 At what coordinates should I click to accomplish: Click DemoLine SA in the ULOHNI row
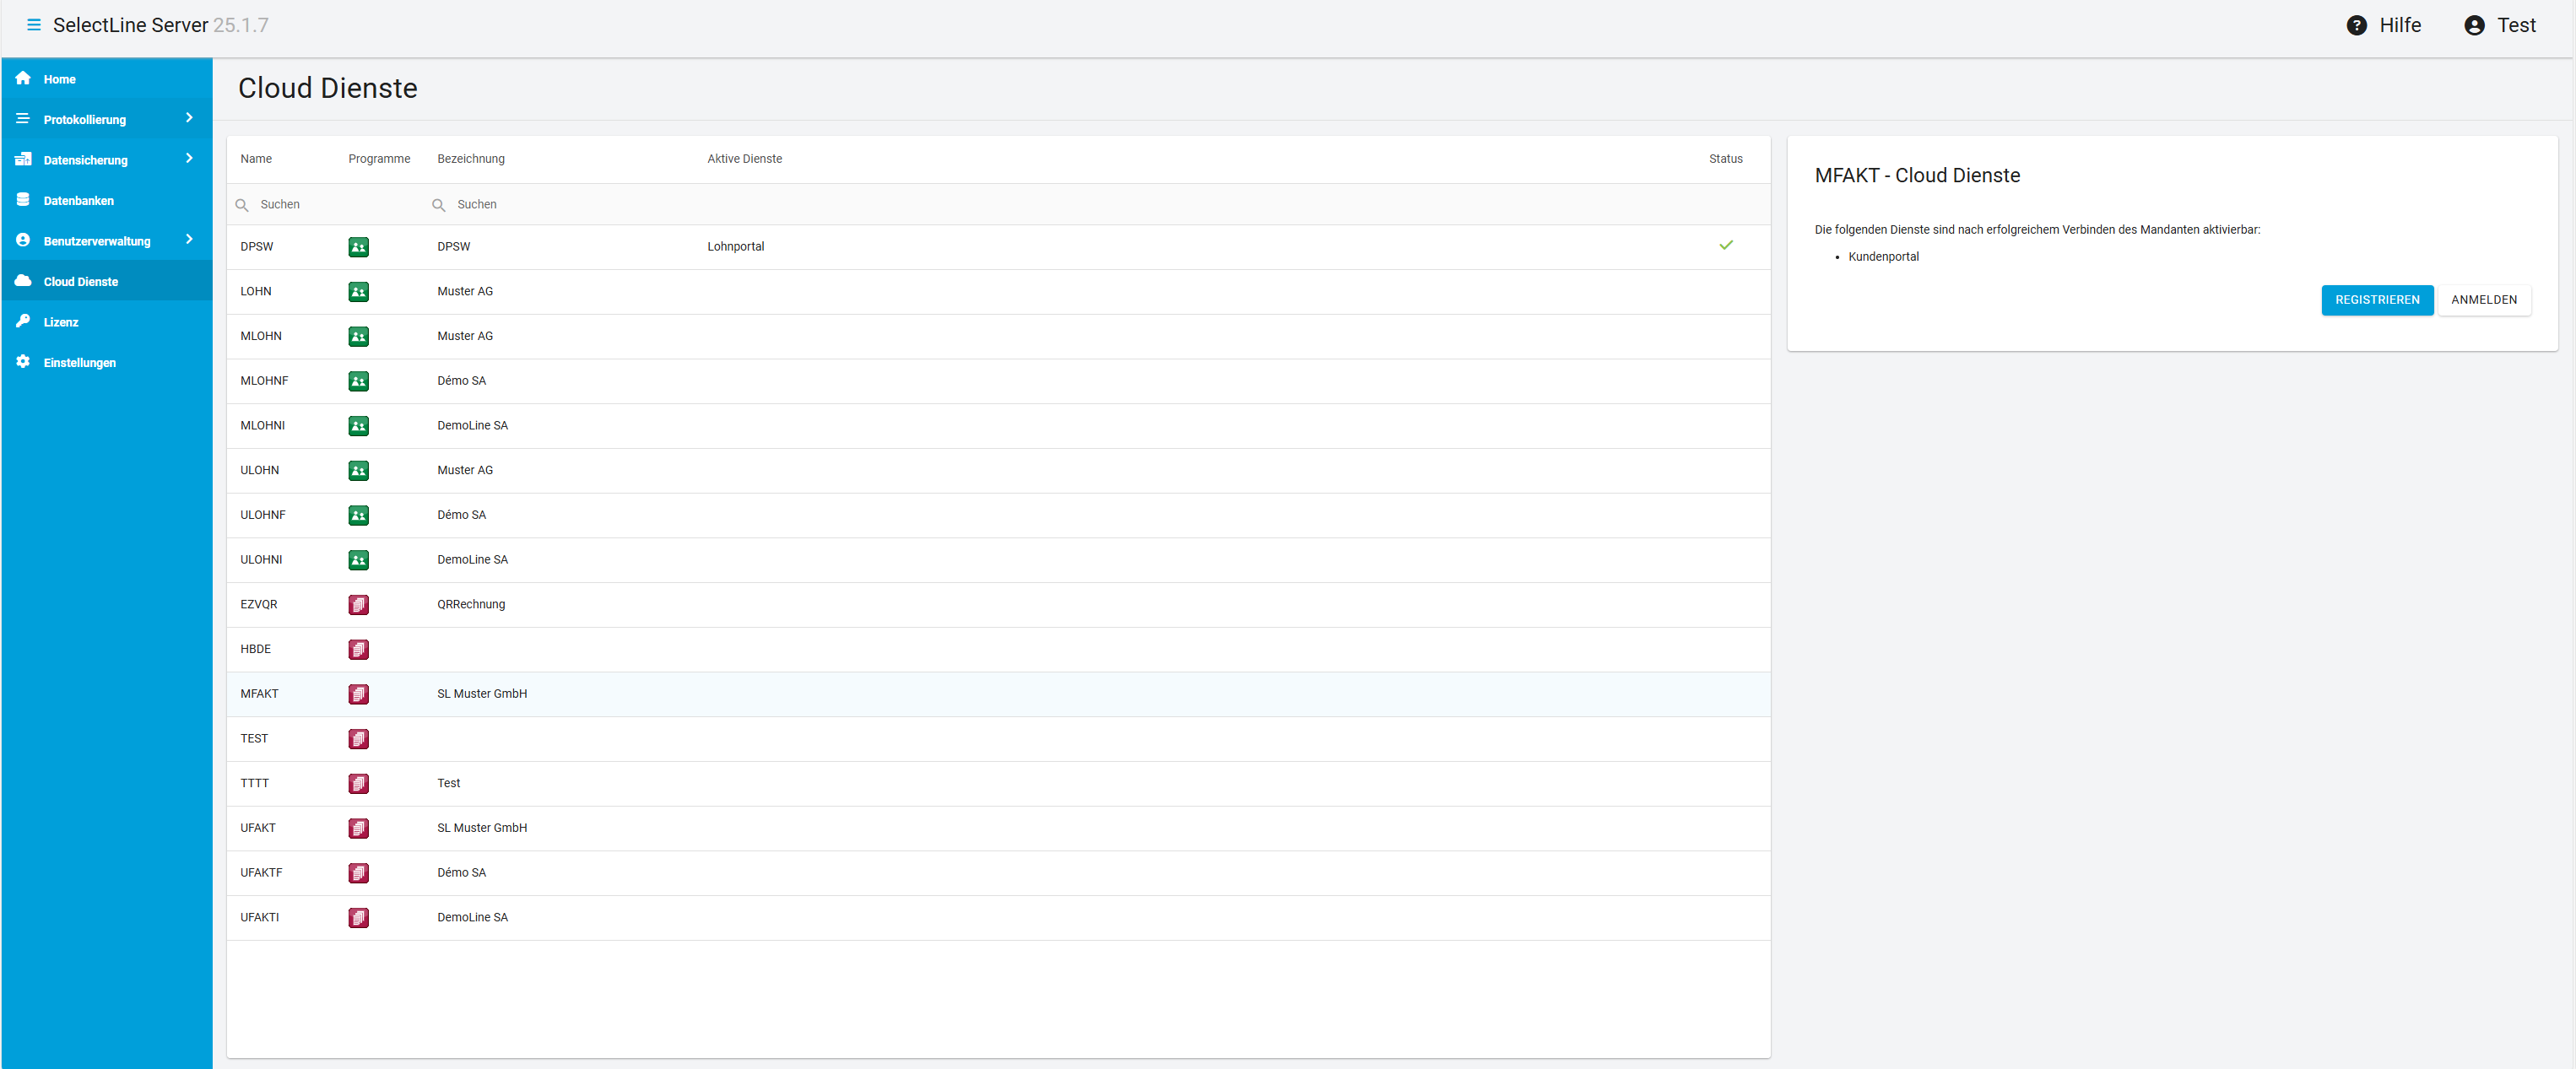(x=472, y=560)
